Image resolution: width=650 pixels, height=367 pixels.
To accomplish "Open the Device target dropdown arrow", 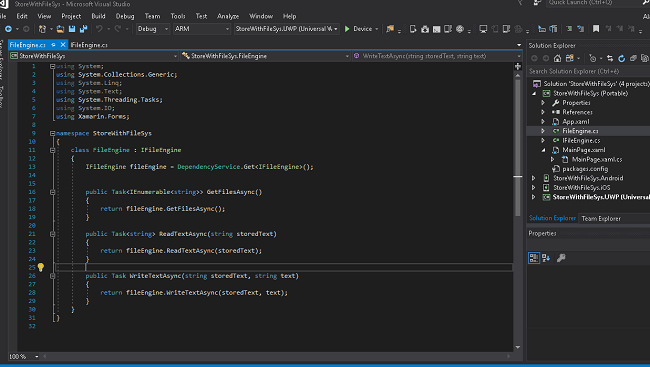I will [376, 29].
